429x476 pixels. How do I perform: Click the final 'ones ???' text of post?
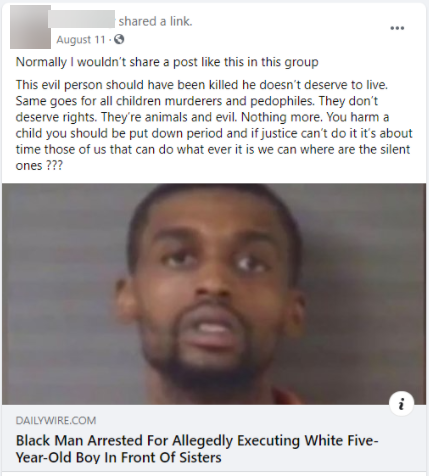(39, 166)
